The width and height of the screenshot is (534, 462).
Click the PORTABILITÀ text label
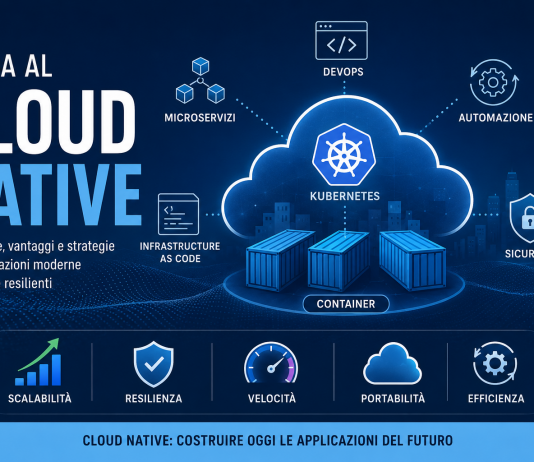click(393, 398)
